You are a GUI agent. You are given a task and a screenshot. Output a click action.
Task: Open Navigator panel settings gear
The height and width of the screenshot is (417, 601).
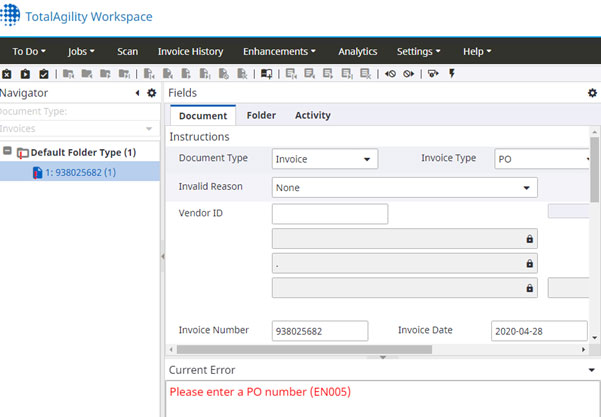152,93
